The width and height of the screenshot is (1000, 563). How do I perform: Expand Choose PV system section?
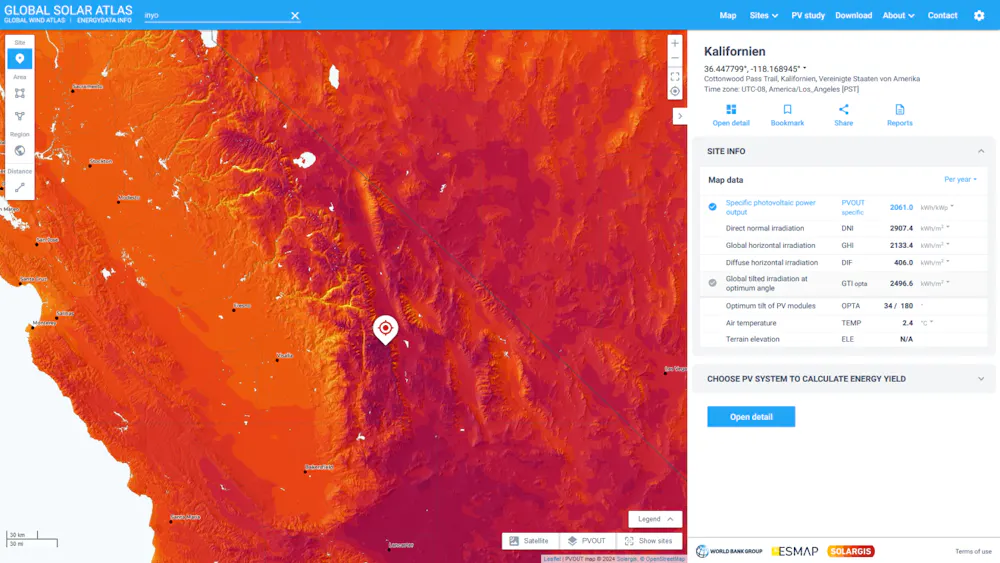[981, 379]
